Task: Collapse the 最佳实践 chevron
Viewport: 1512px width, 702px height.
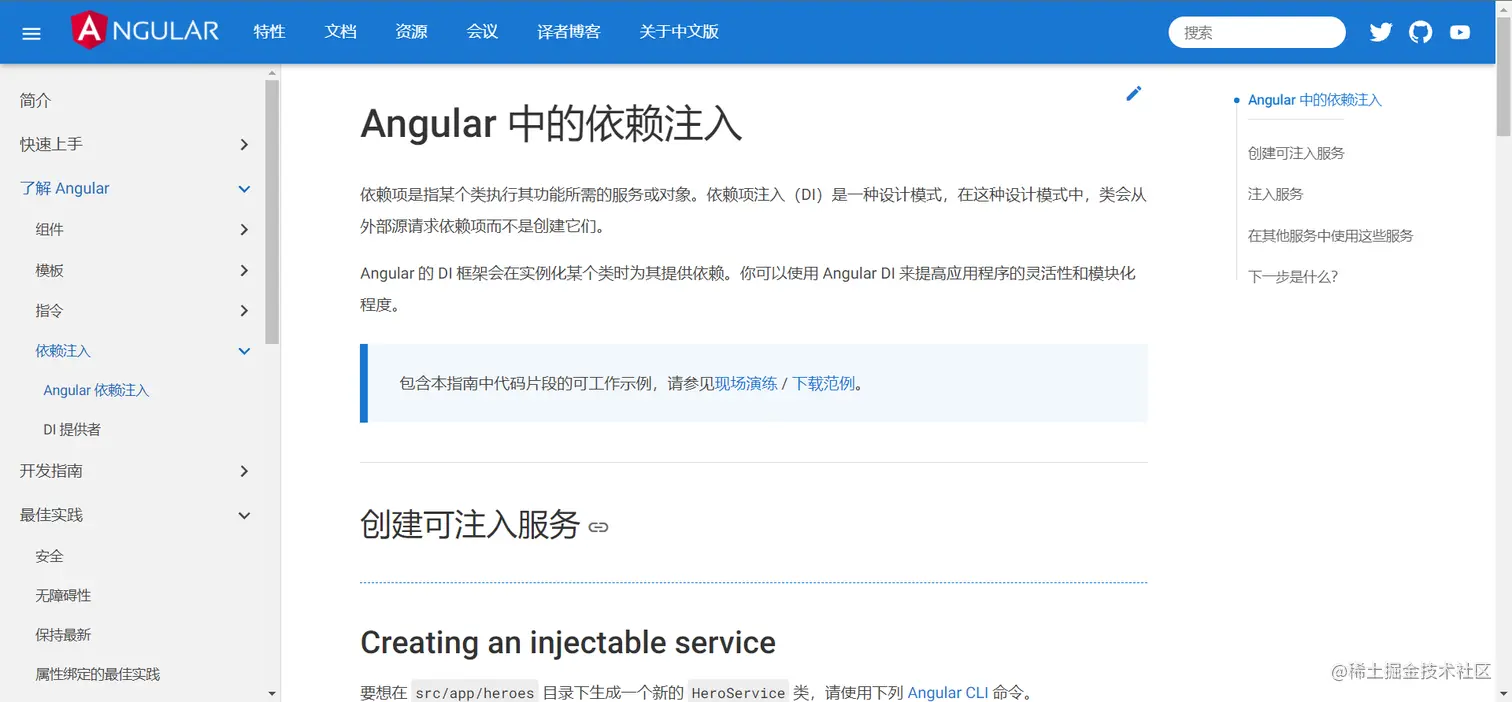Action: (244, 515)
